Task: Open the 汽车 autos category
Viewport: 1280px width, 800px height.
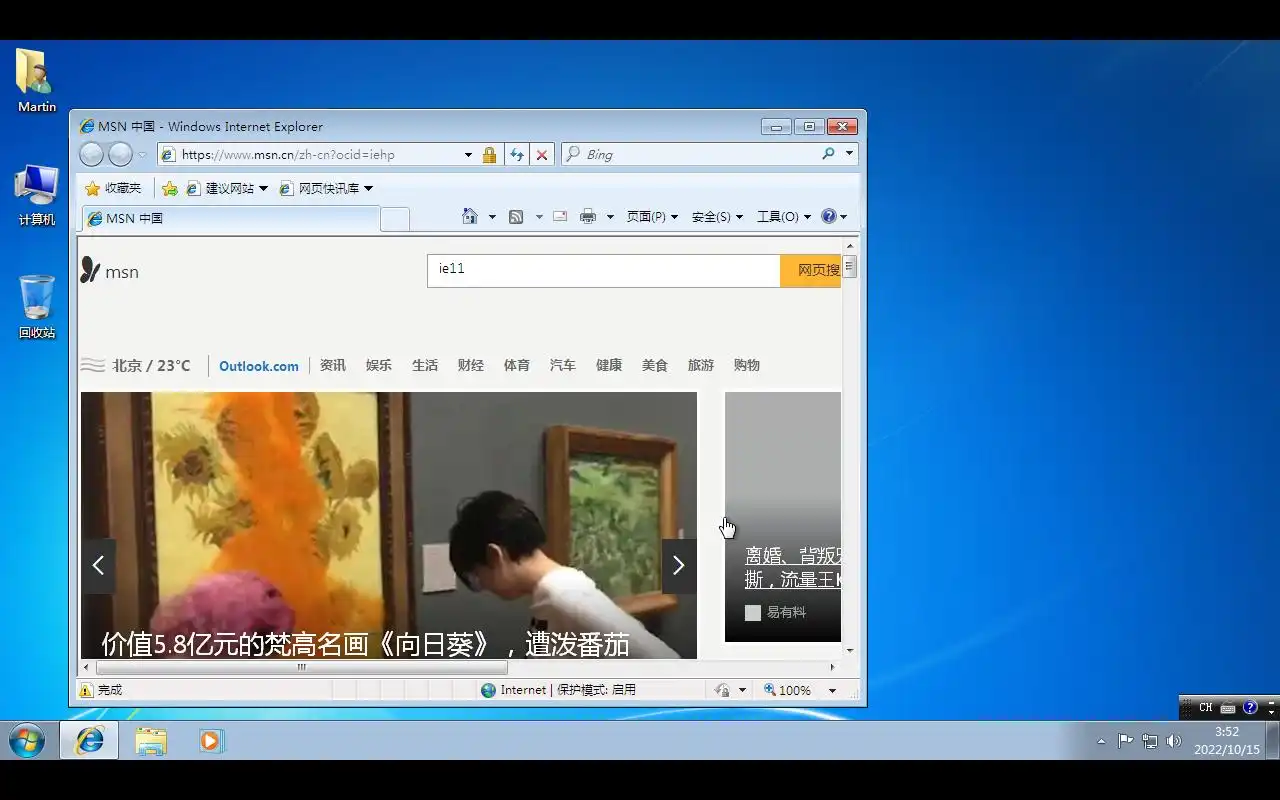Action: [563, 365]
